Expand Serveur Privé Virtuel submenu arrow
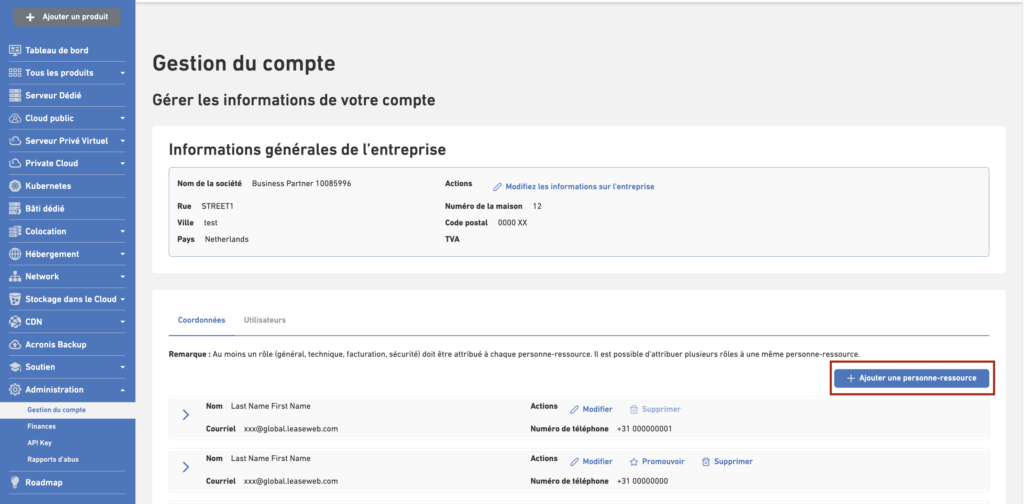Image resolution: width=1024 pixels, height=504 pixels. pos(122,141)
